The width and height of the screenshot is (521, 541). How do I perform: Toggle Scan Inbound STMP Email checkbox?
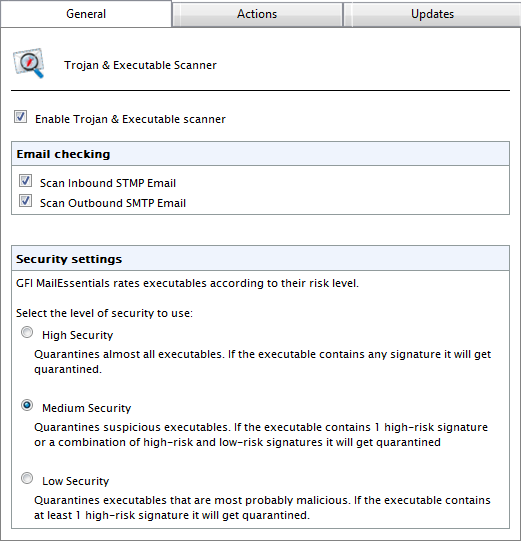[x=26, y=180]
